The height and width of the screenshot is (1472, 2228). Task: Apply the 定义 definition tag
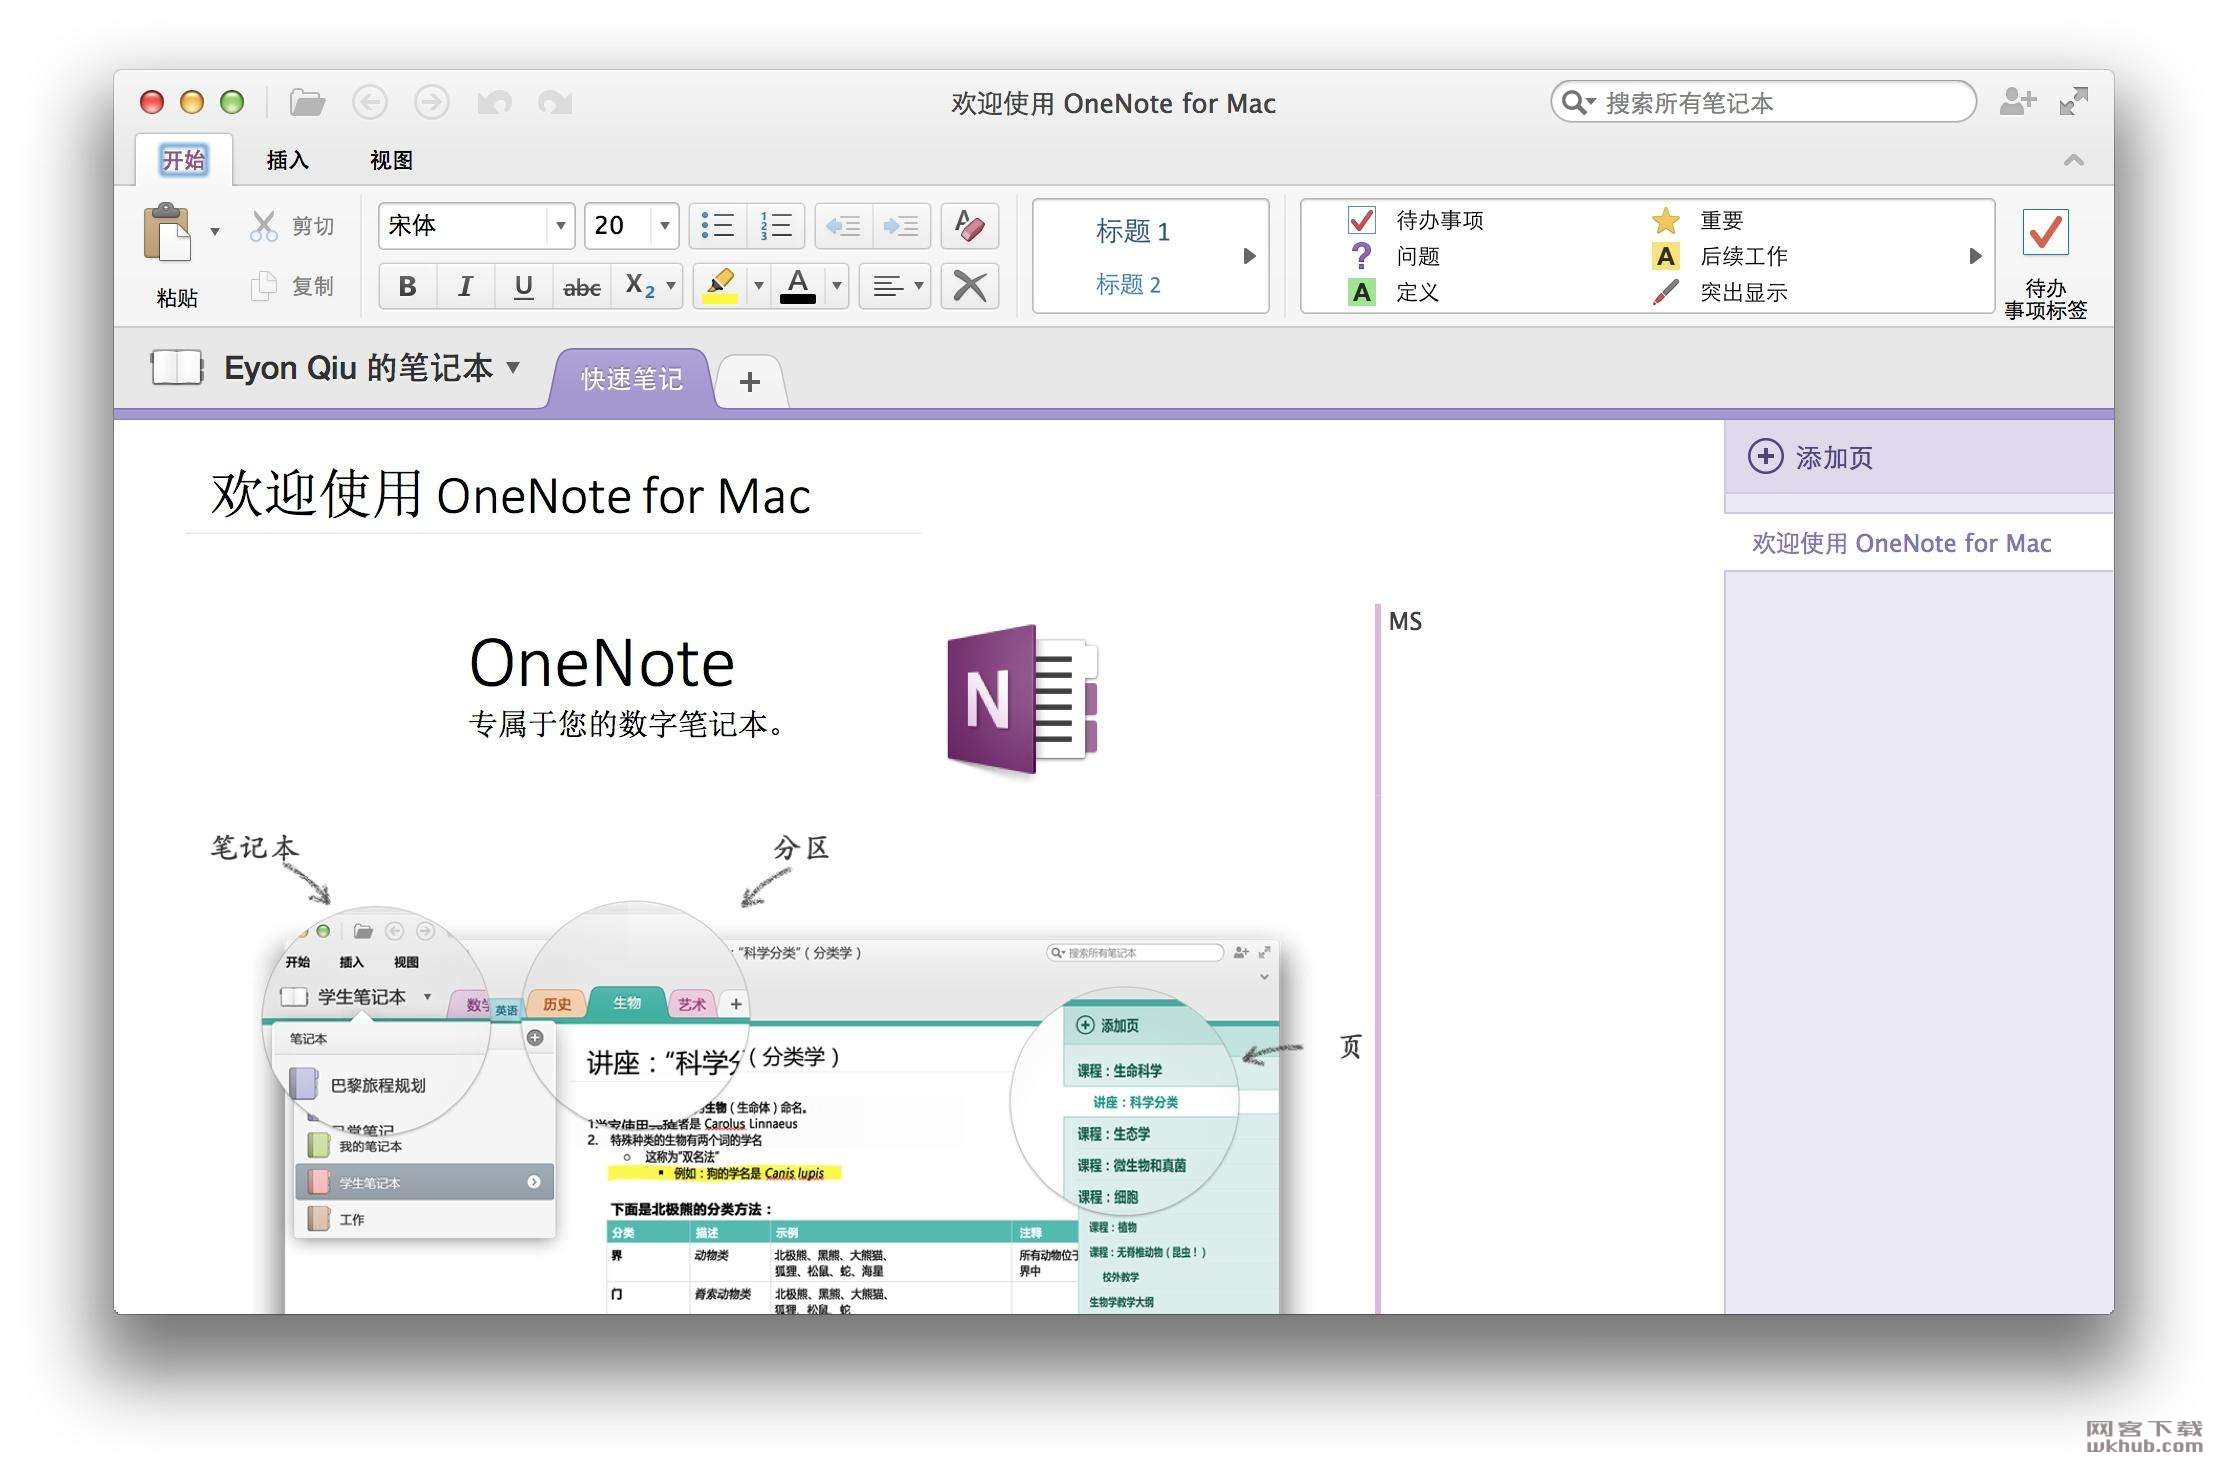pyautogui.click(x=1395, y=292)
